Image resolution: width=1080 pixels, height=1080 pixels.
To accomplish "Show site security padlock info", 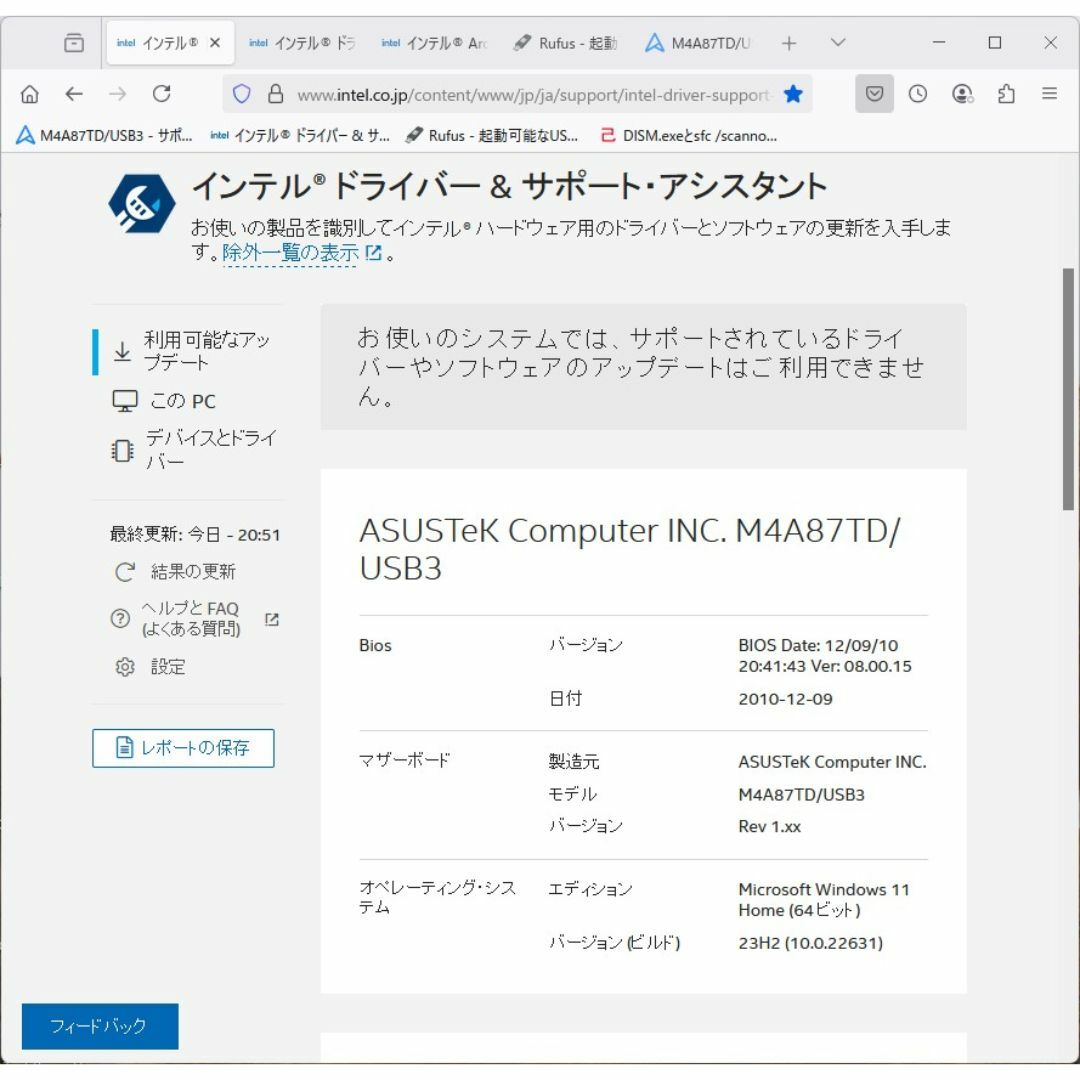I will (x=276, y=94).
